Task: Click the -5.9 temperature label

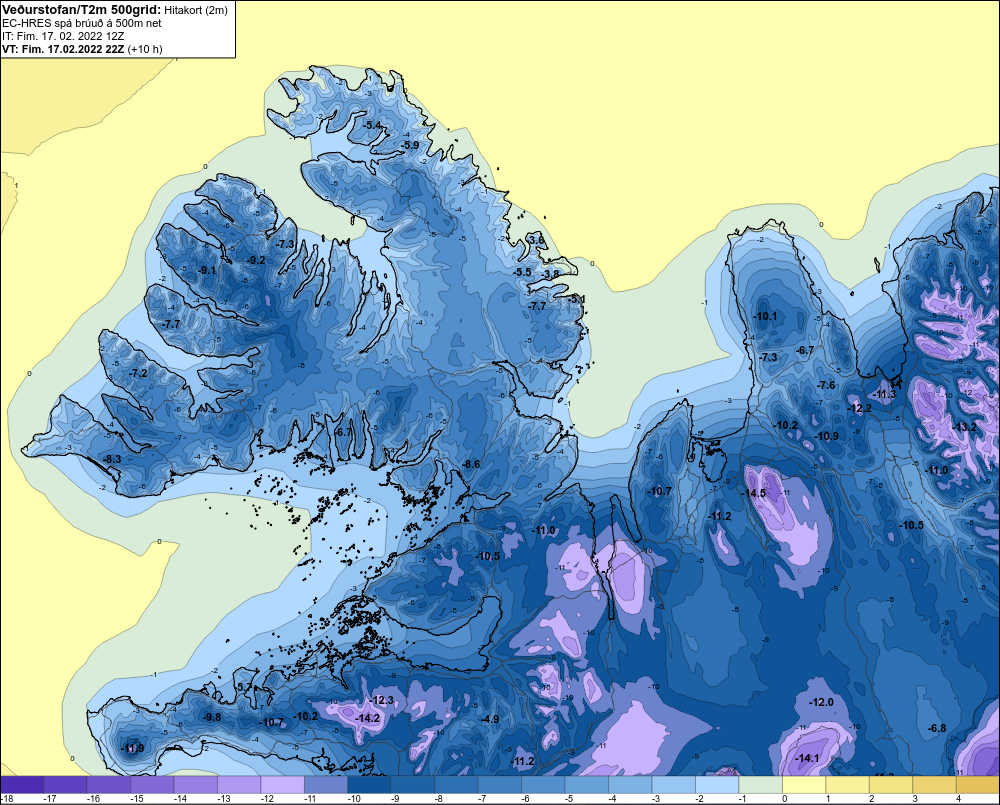Action: click(x=410, y=145)
